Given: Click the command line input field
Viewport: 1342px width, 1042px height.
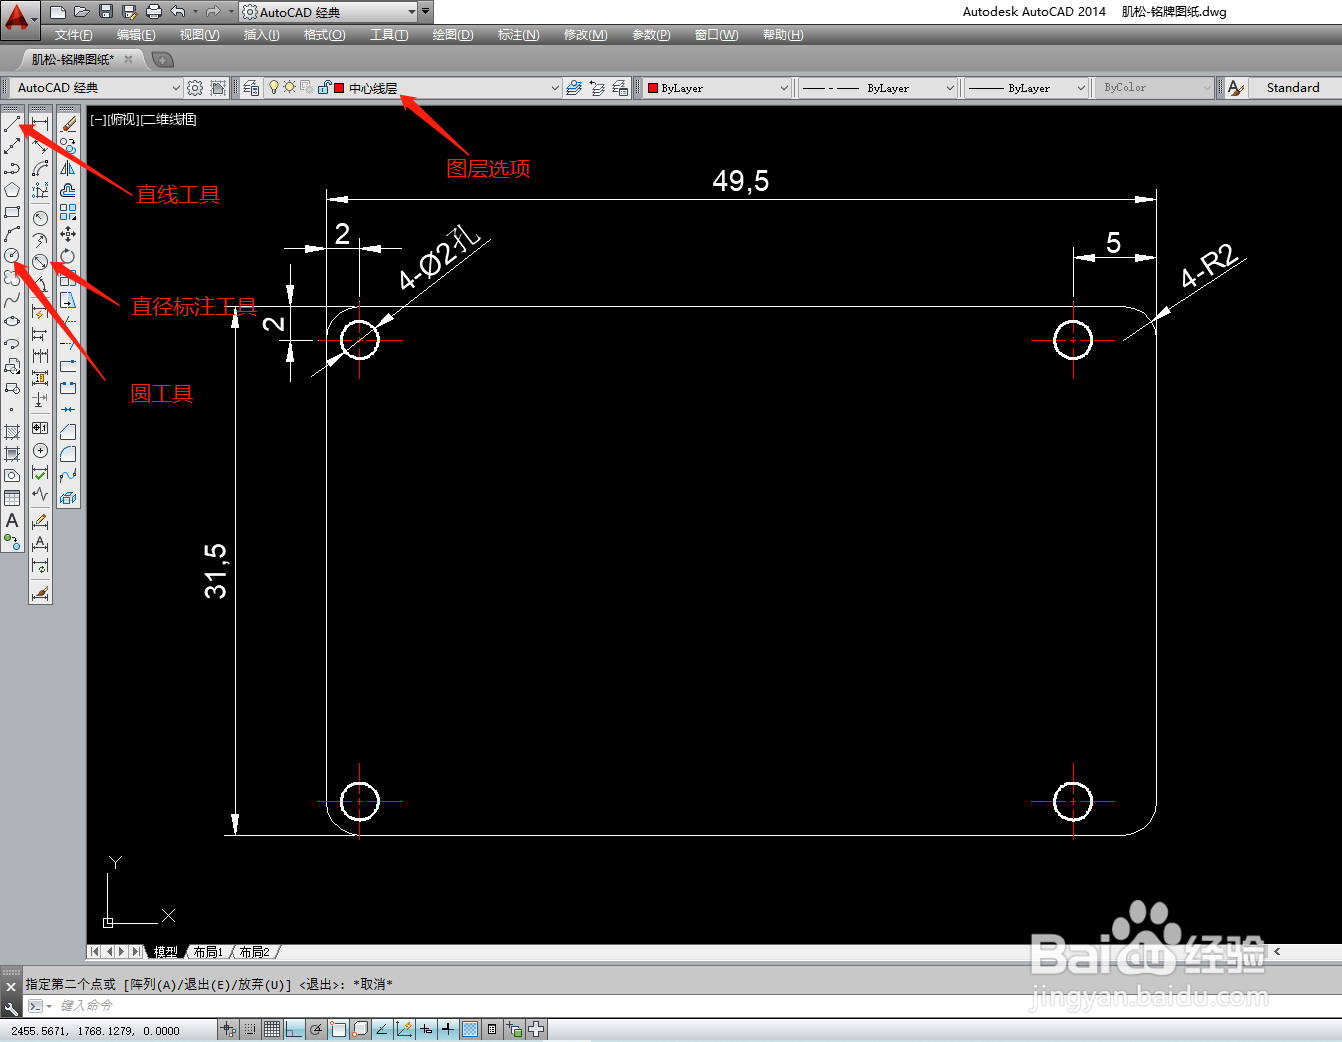Looking at the screenshot, I should (680, 1006).
